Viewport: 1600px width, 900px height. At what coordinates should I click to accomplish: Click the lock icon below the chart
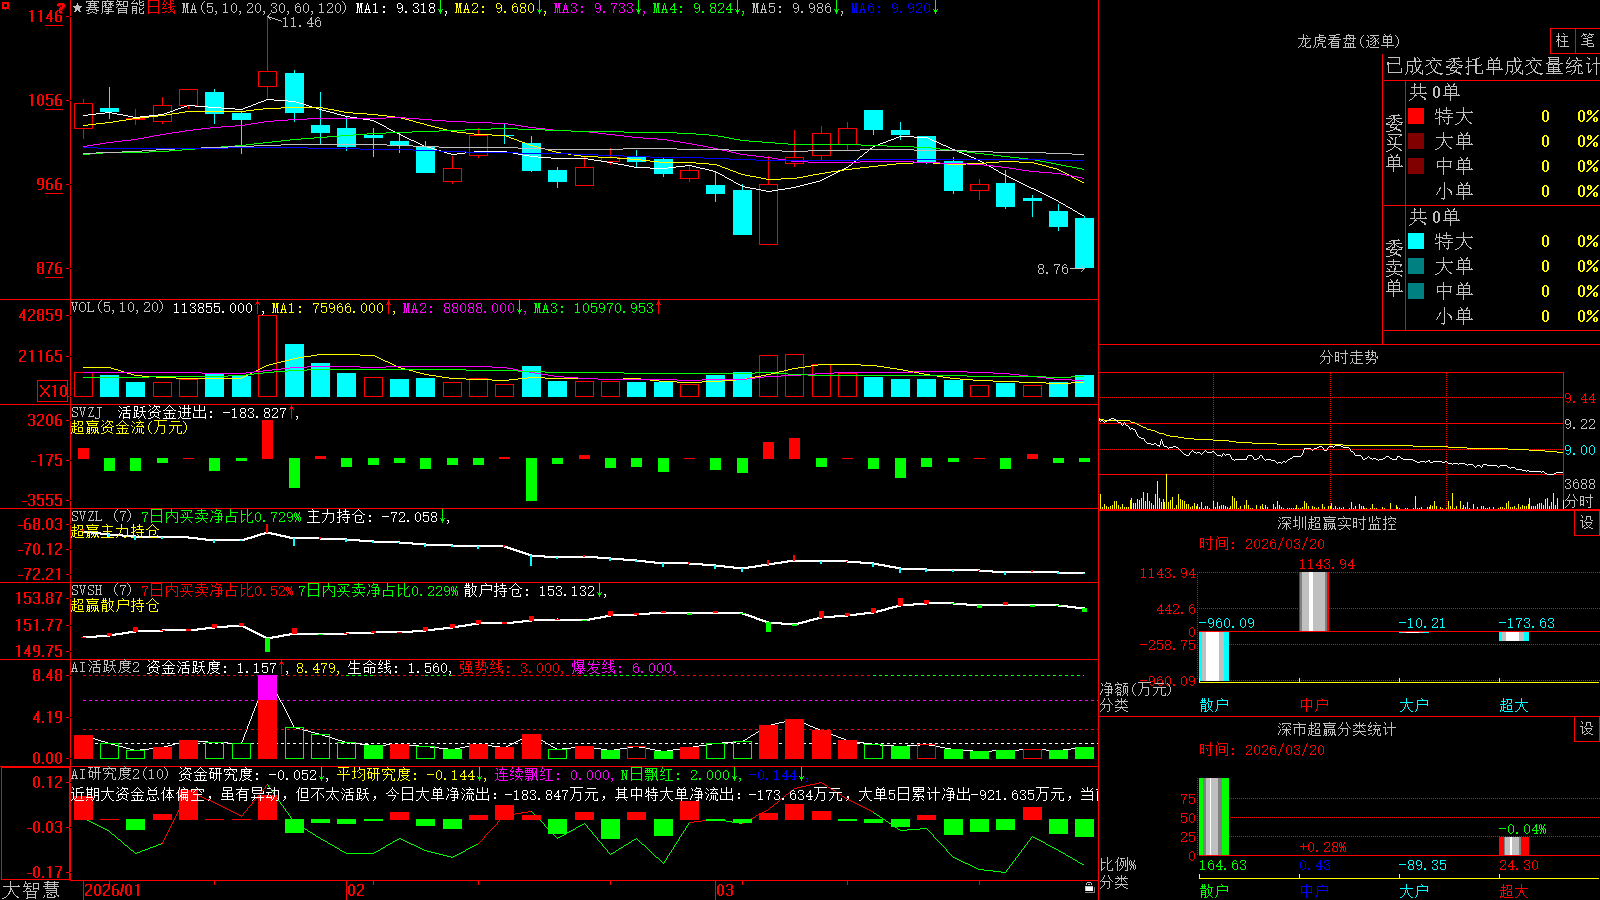click(x=1090, y=888)
